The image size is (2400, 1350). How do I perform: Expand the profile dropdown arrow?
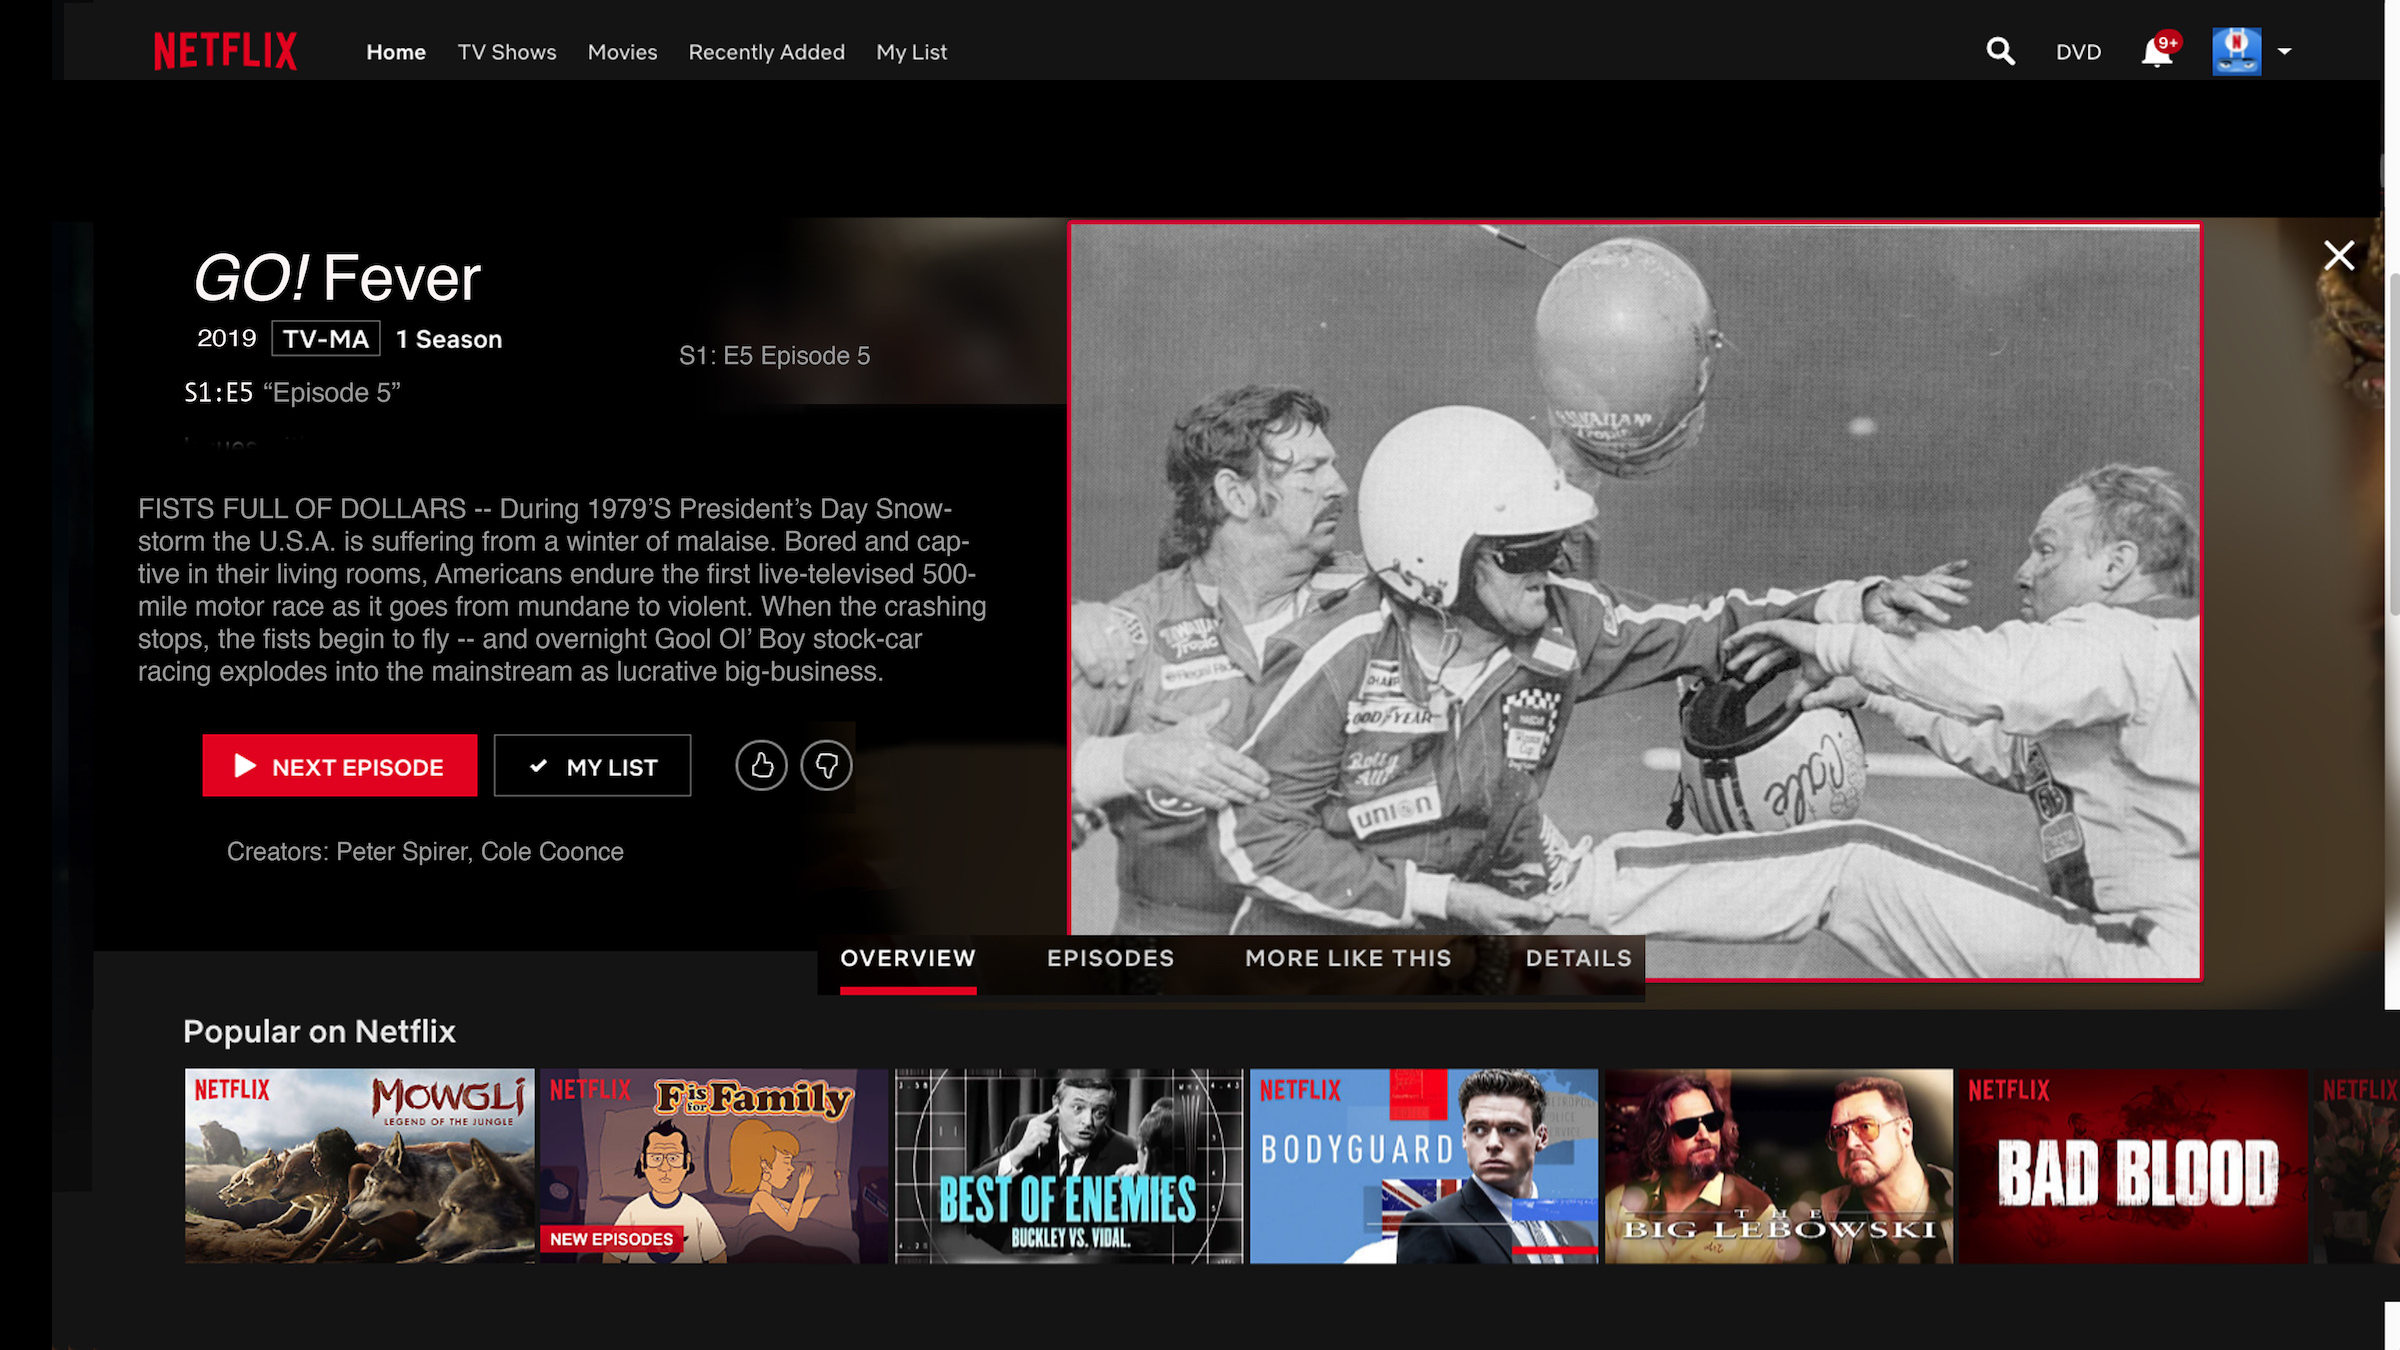[2284, 51]
